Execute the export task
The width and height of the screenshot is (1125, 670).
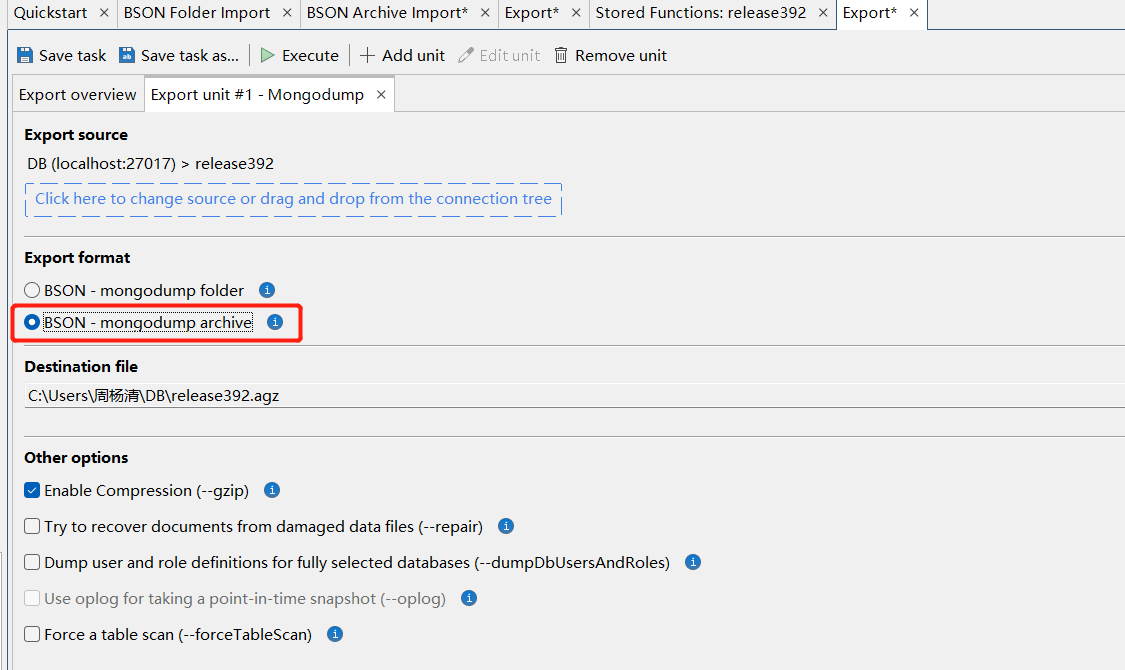coord(299,56)
